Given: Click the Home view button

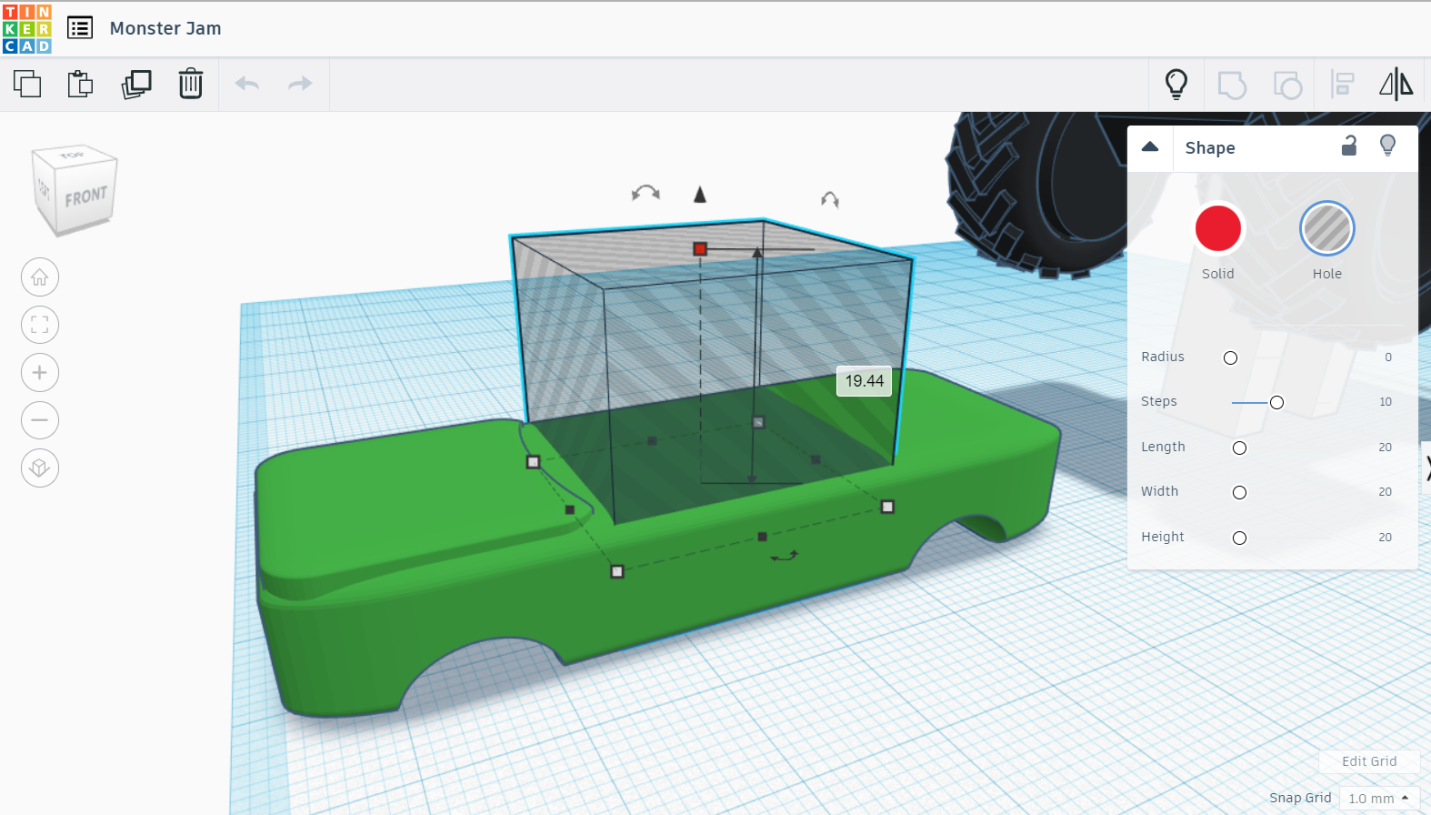Looking at the screenshot, I should (x=40, y=277).
